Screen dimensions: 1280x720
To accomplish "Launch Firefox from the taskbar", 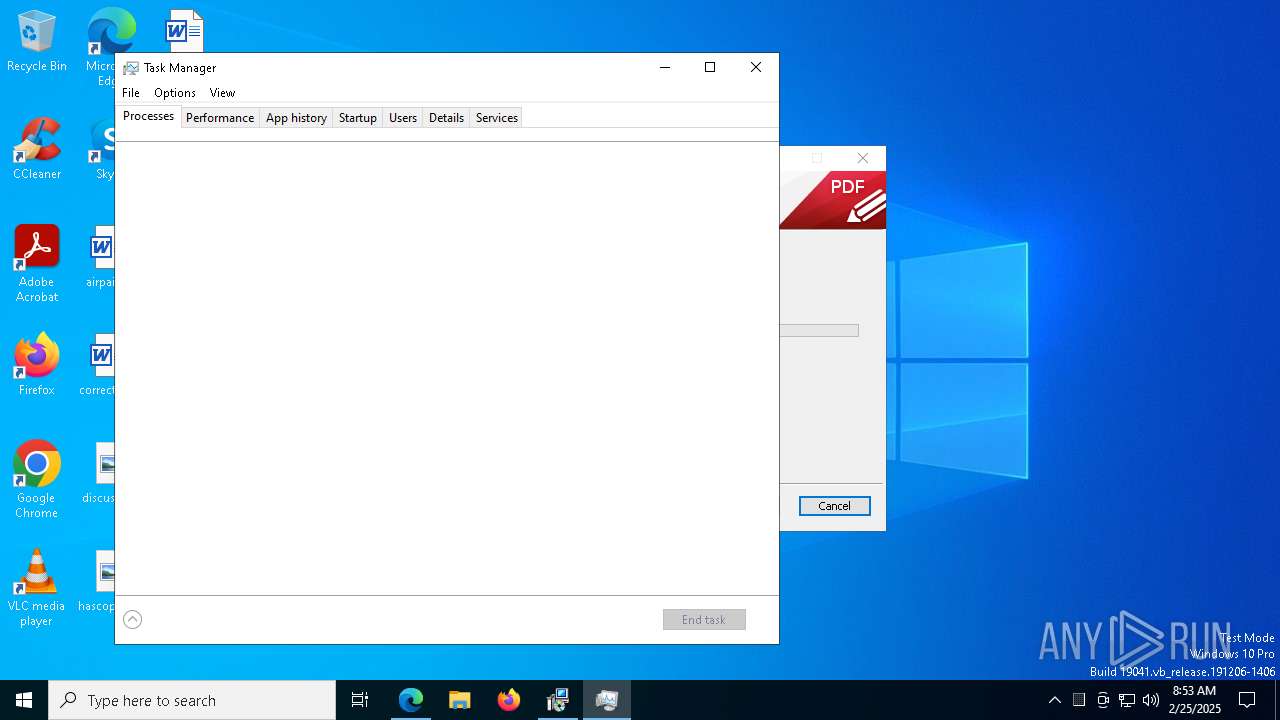I will [509, 700].
